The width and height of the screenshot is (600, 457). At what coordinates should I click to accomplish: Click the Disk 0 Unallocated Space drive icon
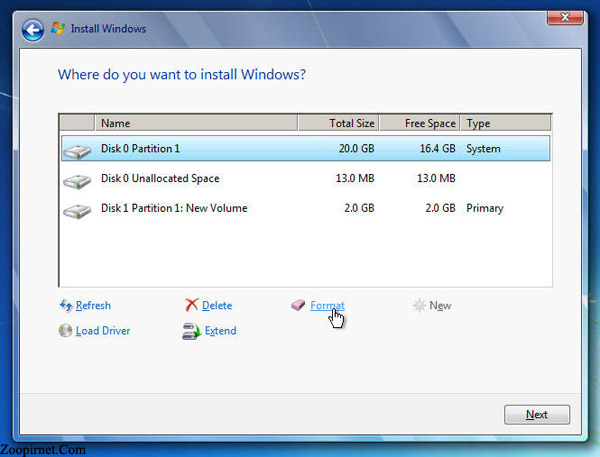coord(77,181)
